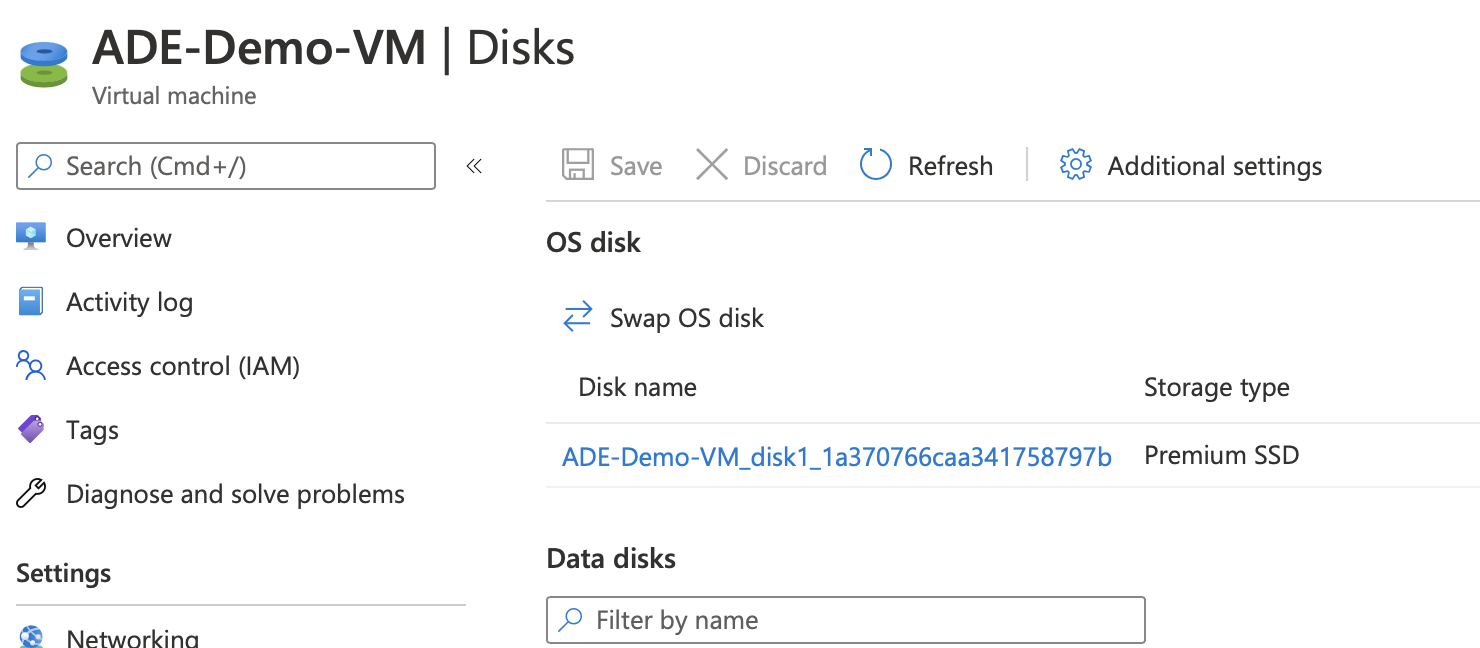Click the Discard X icon

[x=712, y=165]
